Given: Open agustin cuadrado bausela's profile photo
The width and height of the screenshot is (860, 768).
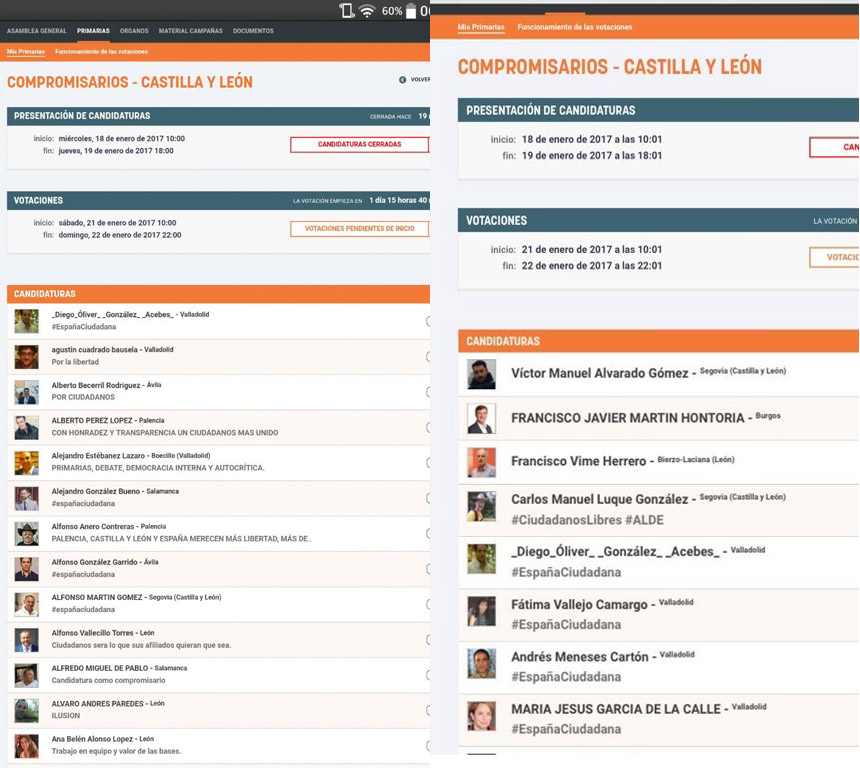Looking at the screenshot, I should pos(26,357).
